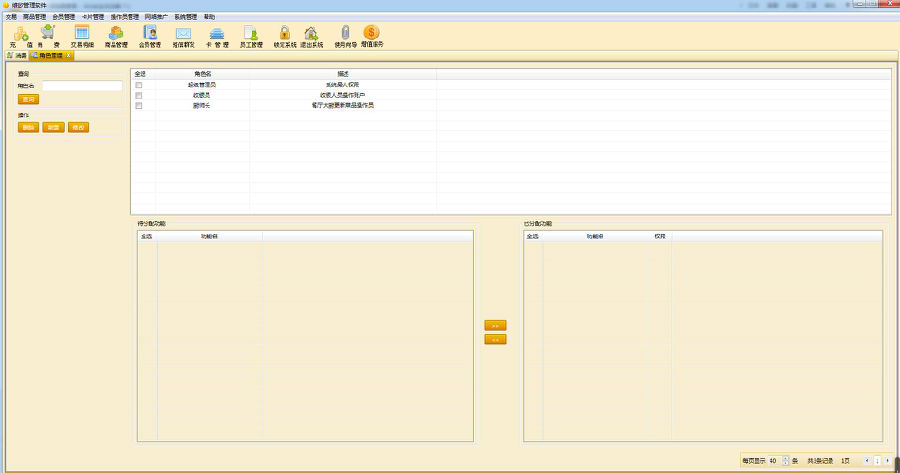Open 会员管理 member management icon
This screenshot has height=473, width=900.
(x=150, y=33)
